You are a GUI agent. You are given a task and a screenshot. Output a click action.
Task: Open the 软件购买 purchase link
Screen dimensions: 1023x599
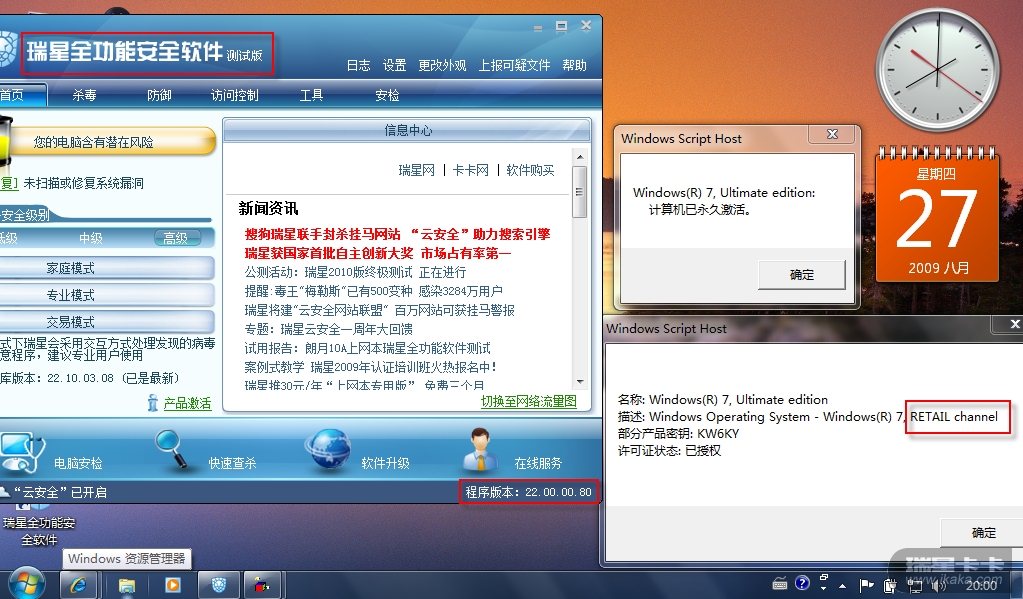click(x=530, y=170)
